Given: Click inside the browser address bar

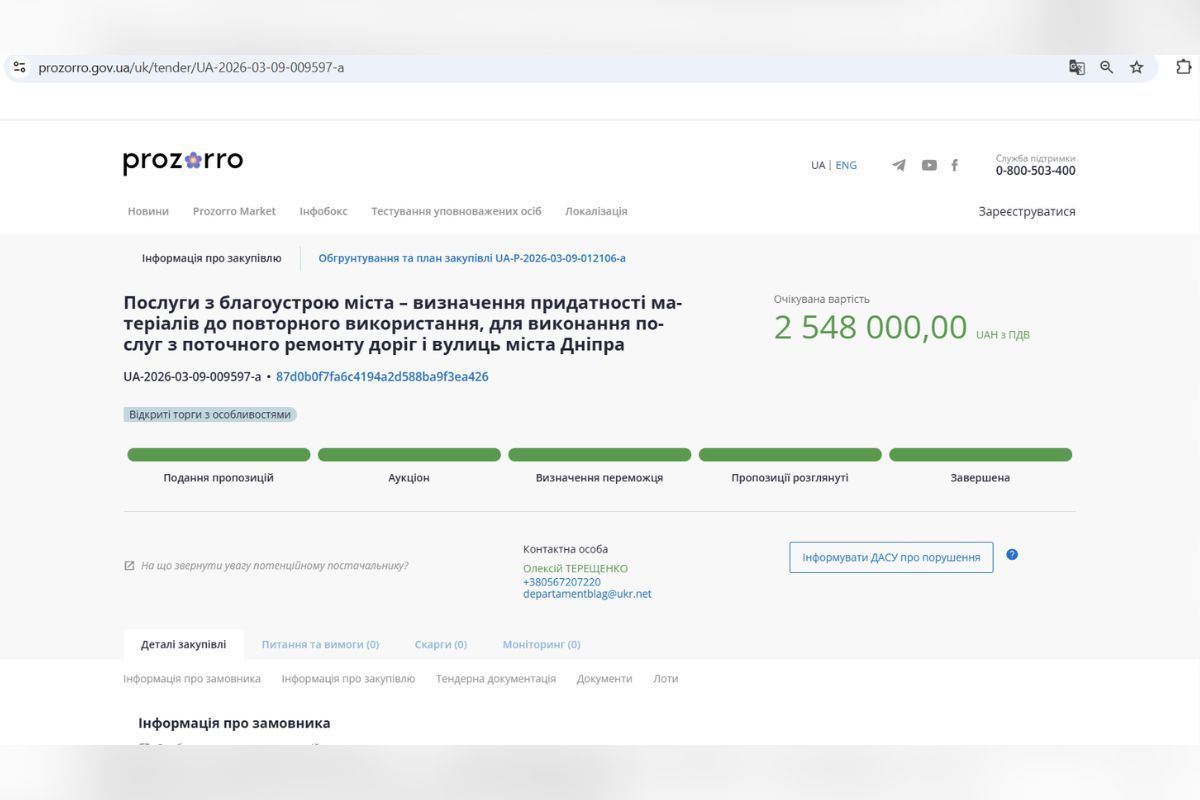Looking at the screenshot, I should (400, 67).
